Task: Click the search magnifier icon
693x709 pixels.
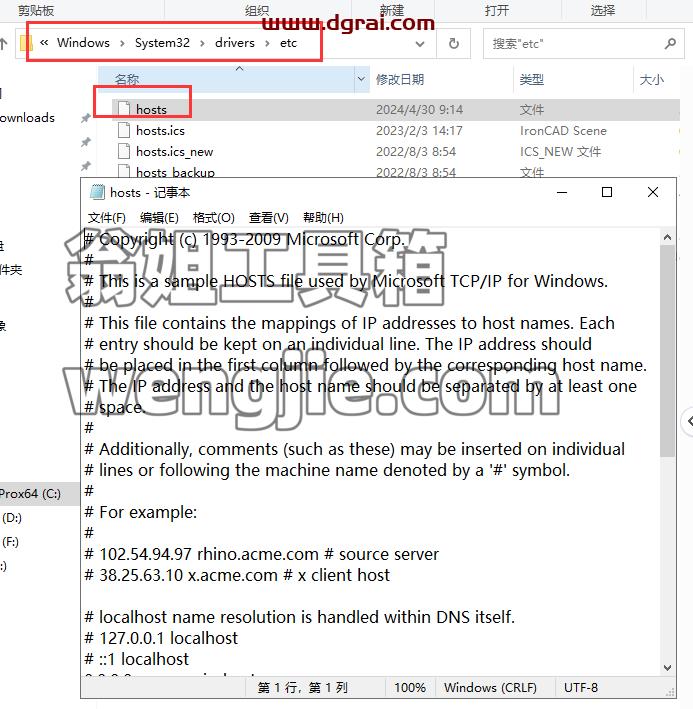Action: [x=670, y=43]
